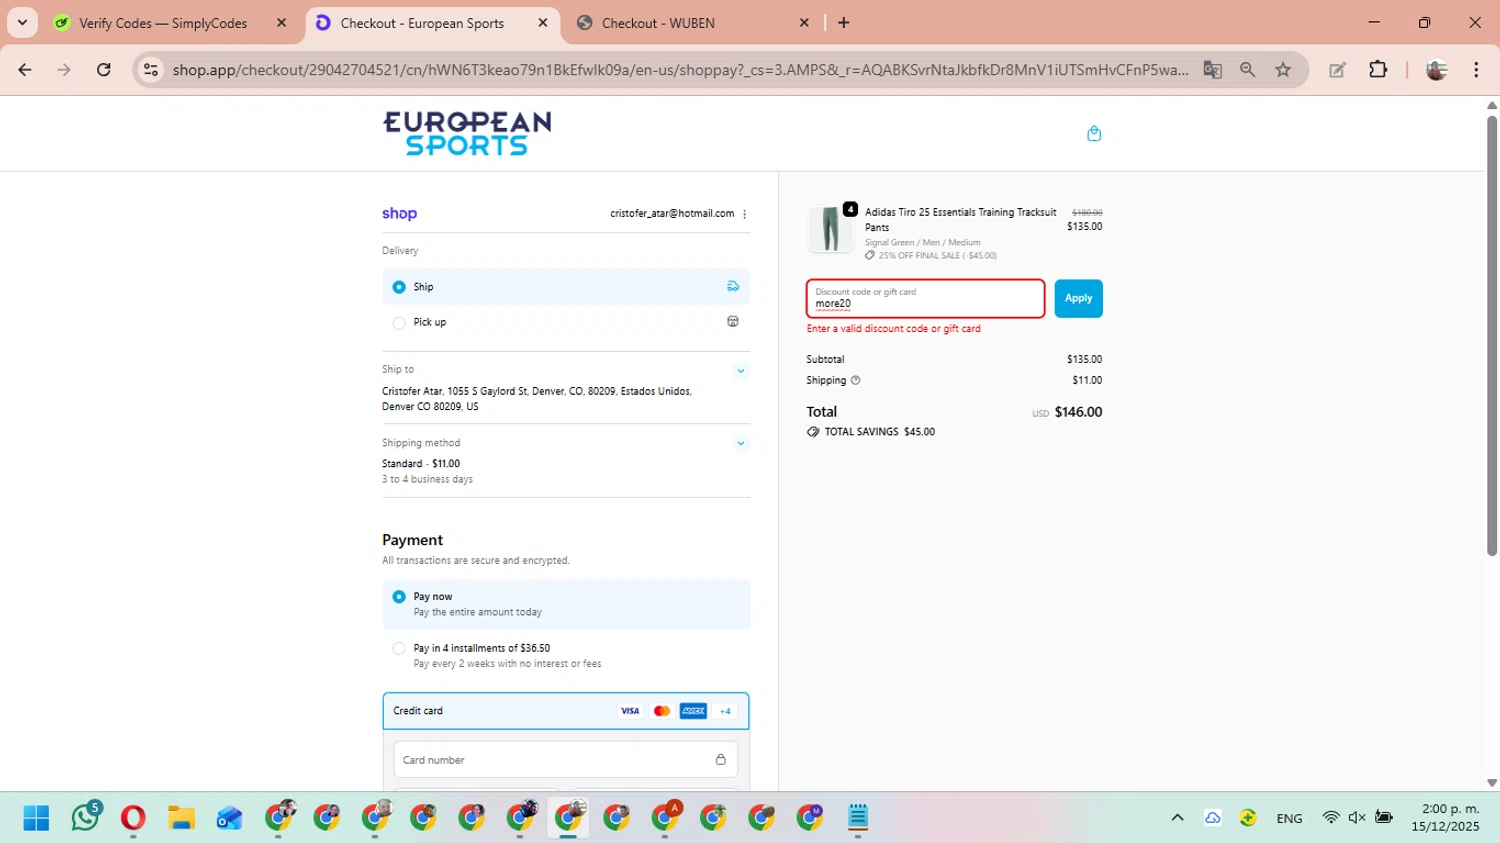Open account options menu beside email address
This screenshot has height=843, width=1500.
744,214
